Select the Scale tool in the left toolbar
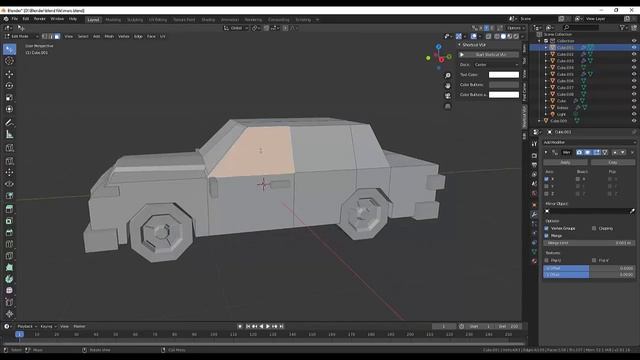 [x=9, y=98]
